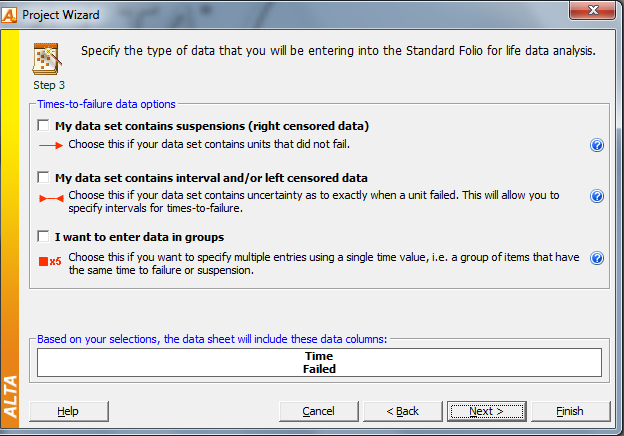Complete the wizard with Finish
Image resolution: width=624 pixels, height=436 pixels.
click(x=570, y=411)
